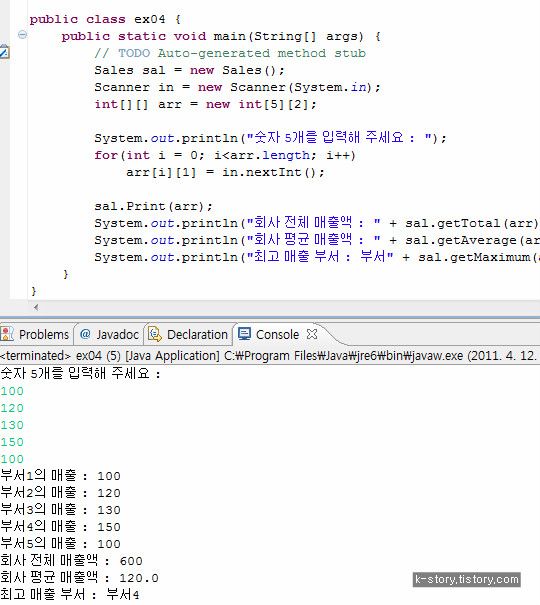Viewport: 540px width, 605px height.
Task: Click the editor horizontal scroll left arrow
Action: click(x=36, y=308)
